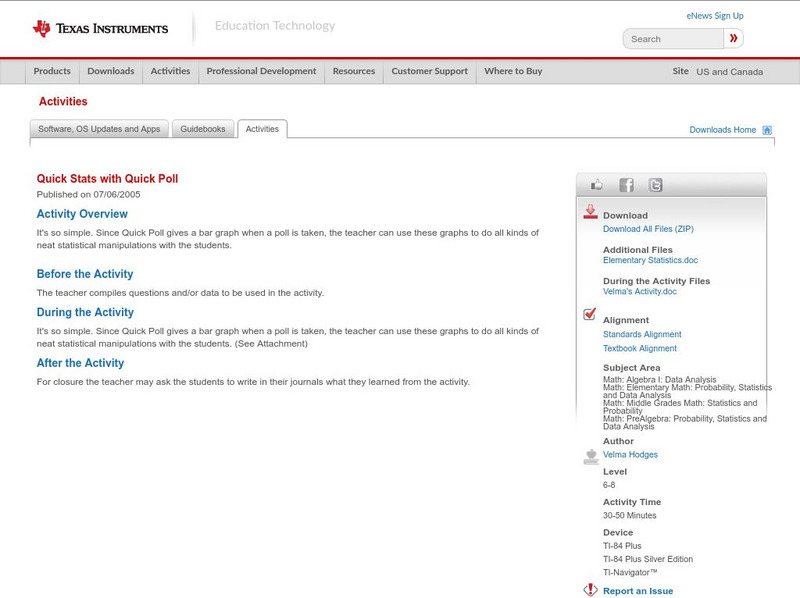Switch to the Guidebooks tab
This screenshot has width=800, height=598.
pyautogui.click(x=203, y=128)
